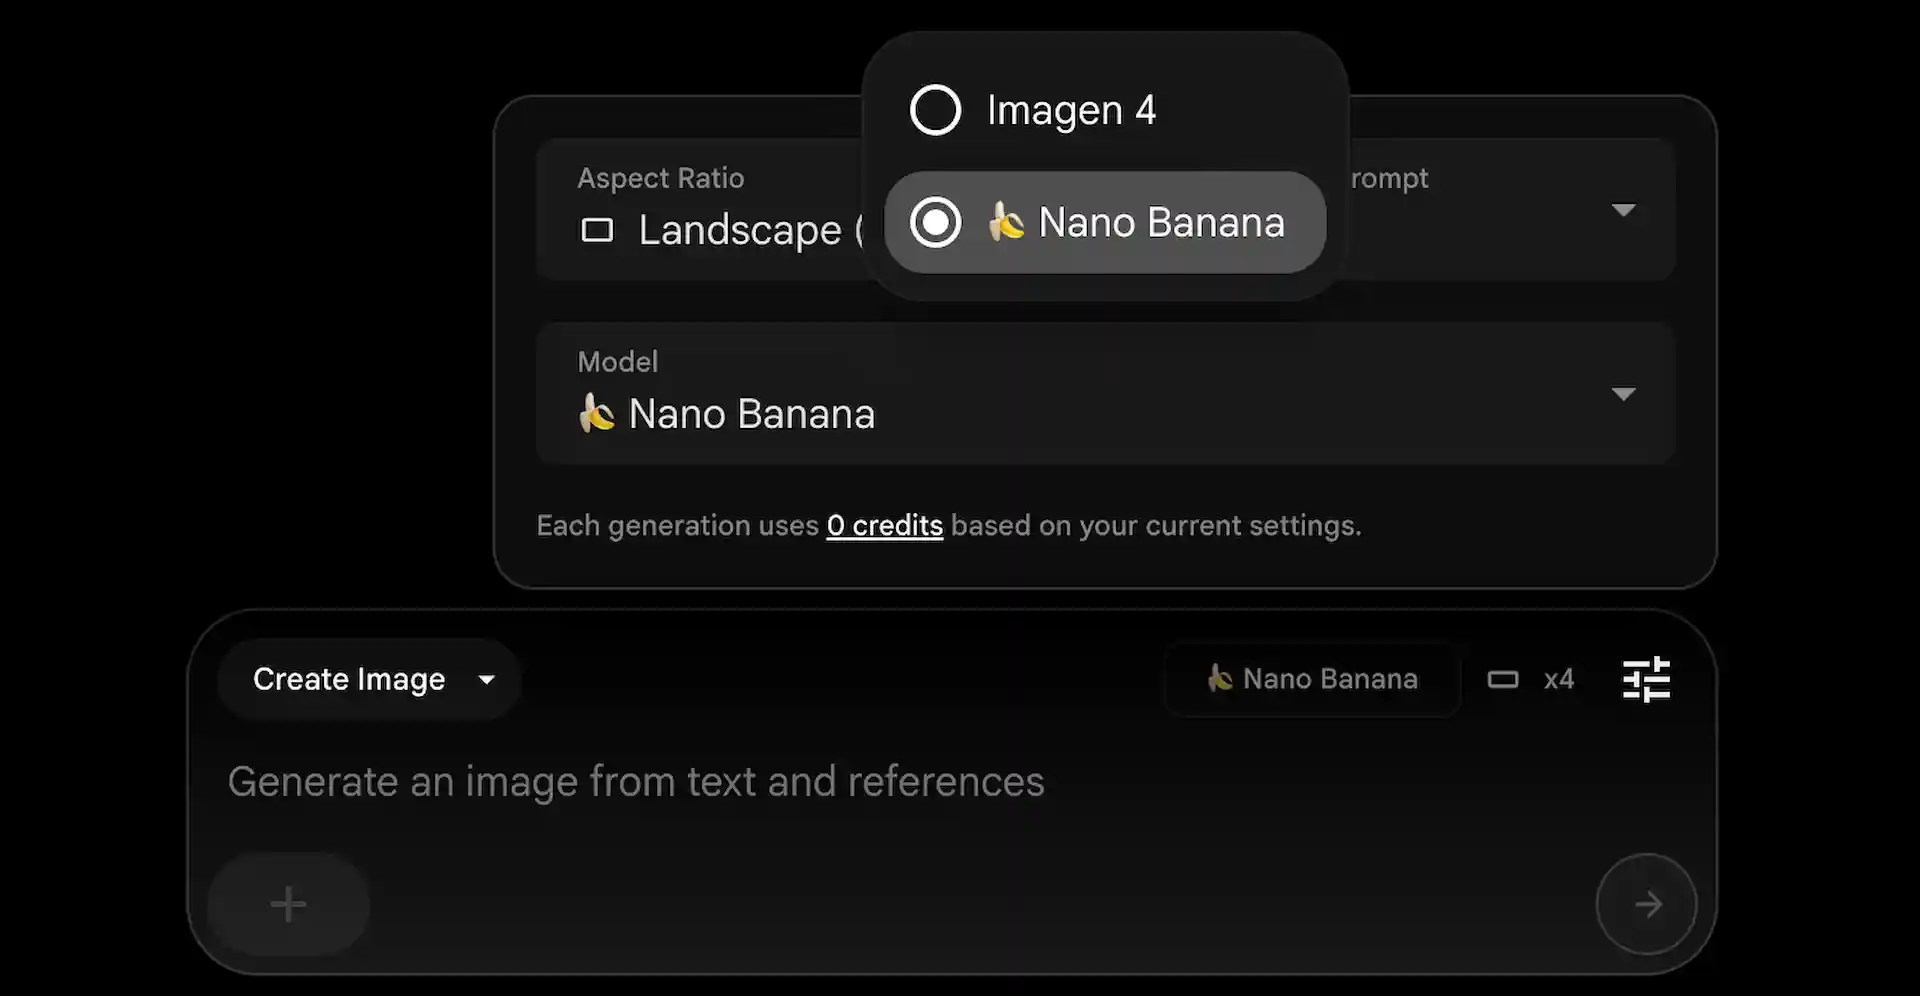Expand the dropdown arrow in the top-right prompt field

1623,210
